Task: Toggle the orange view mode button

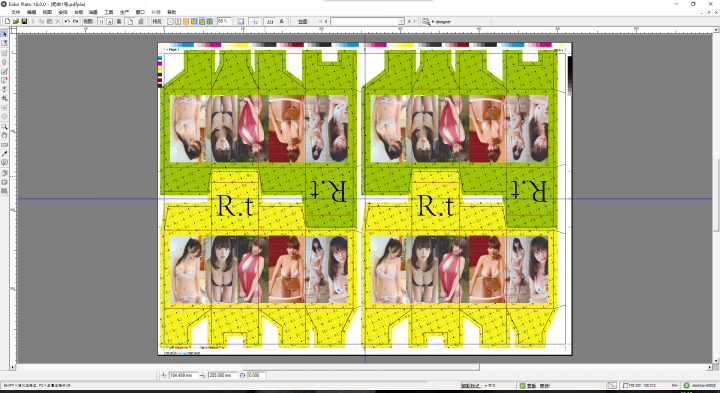Action: click(x=186, y=21)
